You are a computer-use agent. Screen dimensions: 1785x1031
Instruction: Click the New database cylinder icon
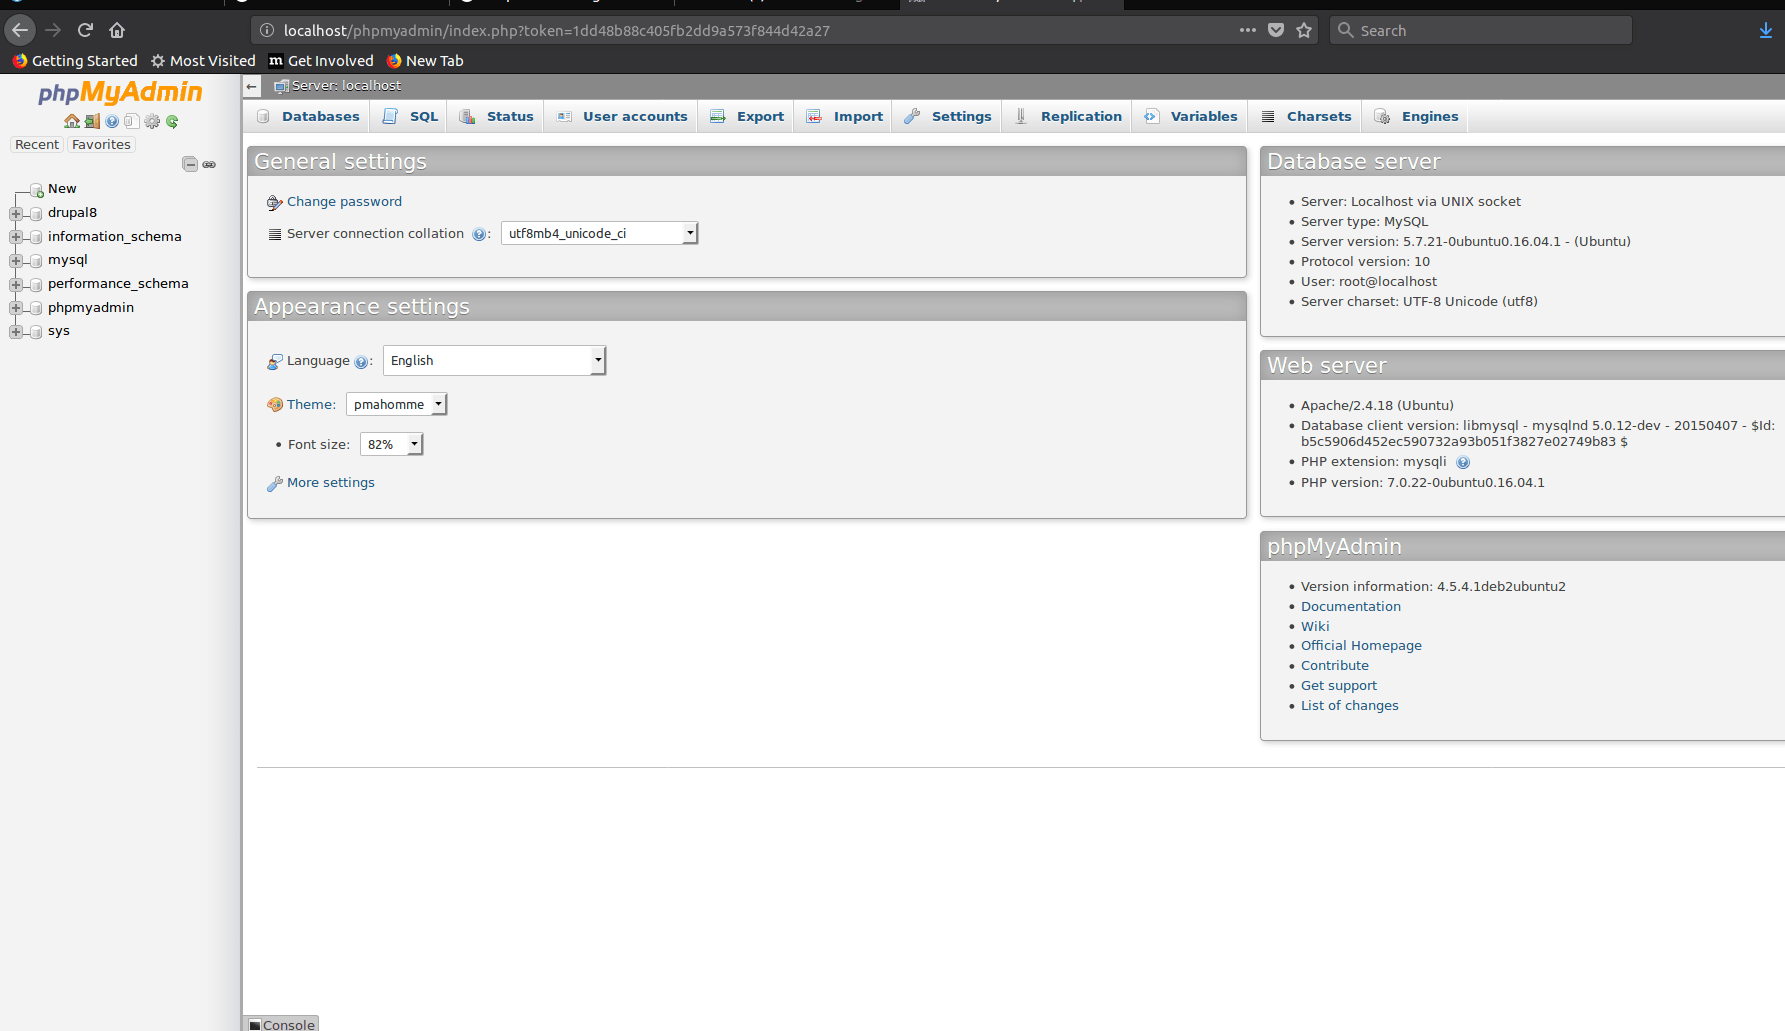point(37,190)
